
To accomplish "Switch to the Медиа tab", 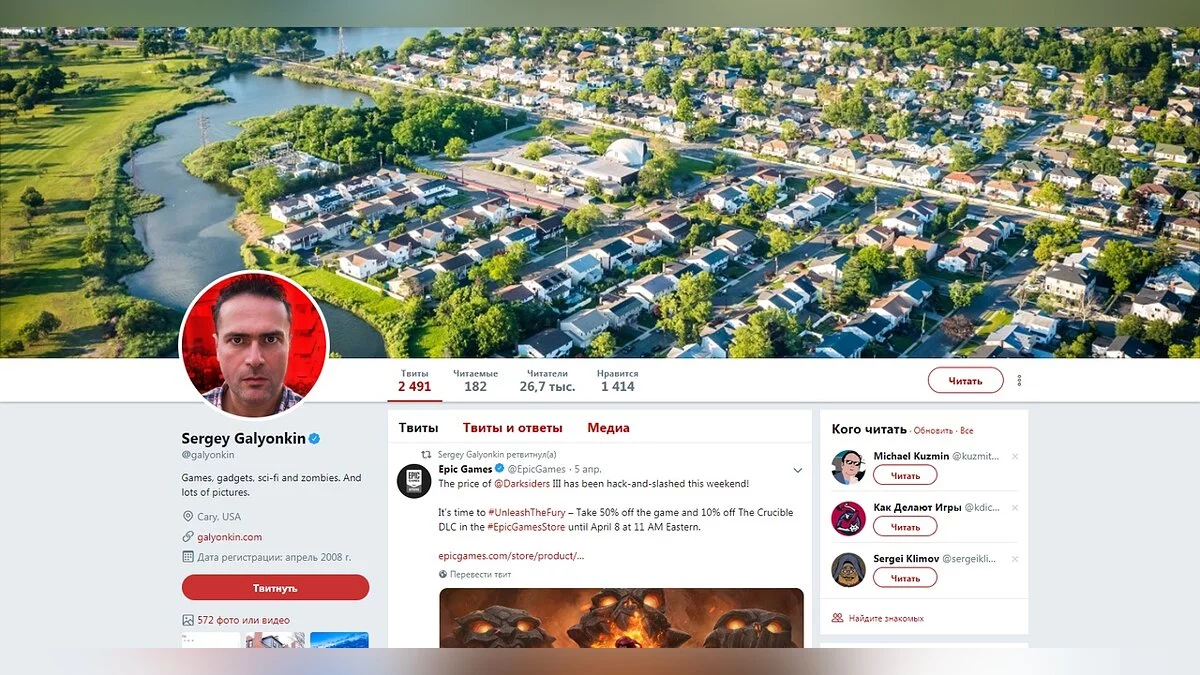I will [x=608, y=428].
